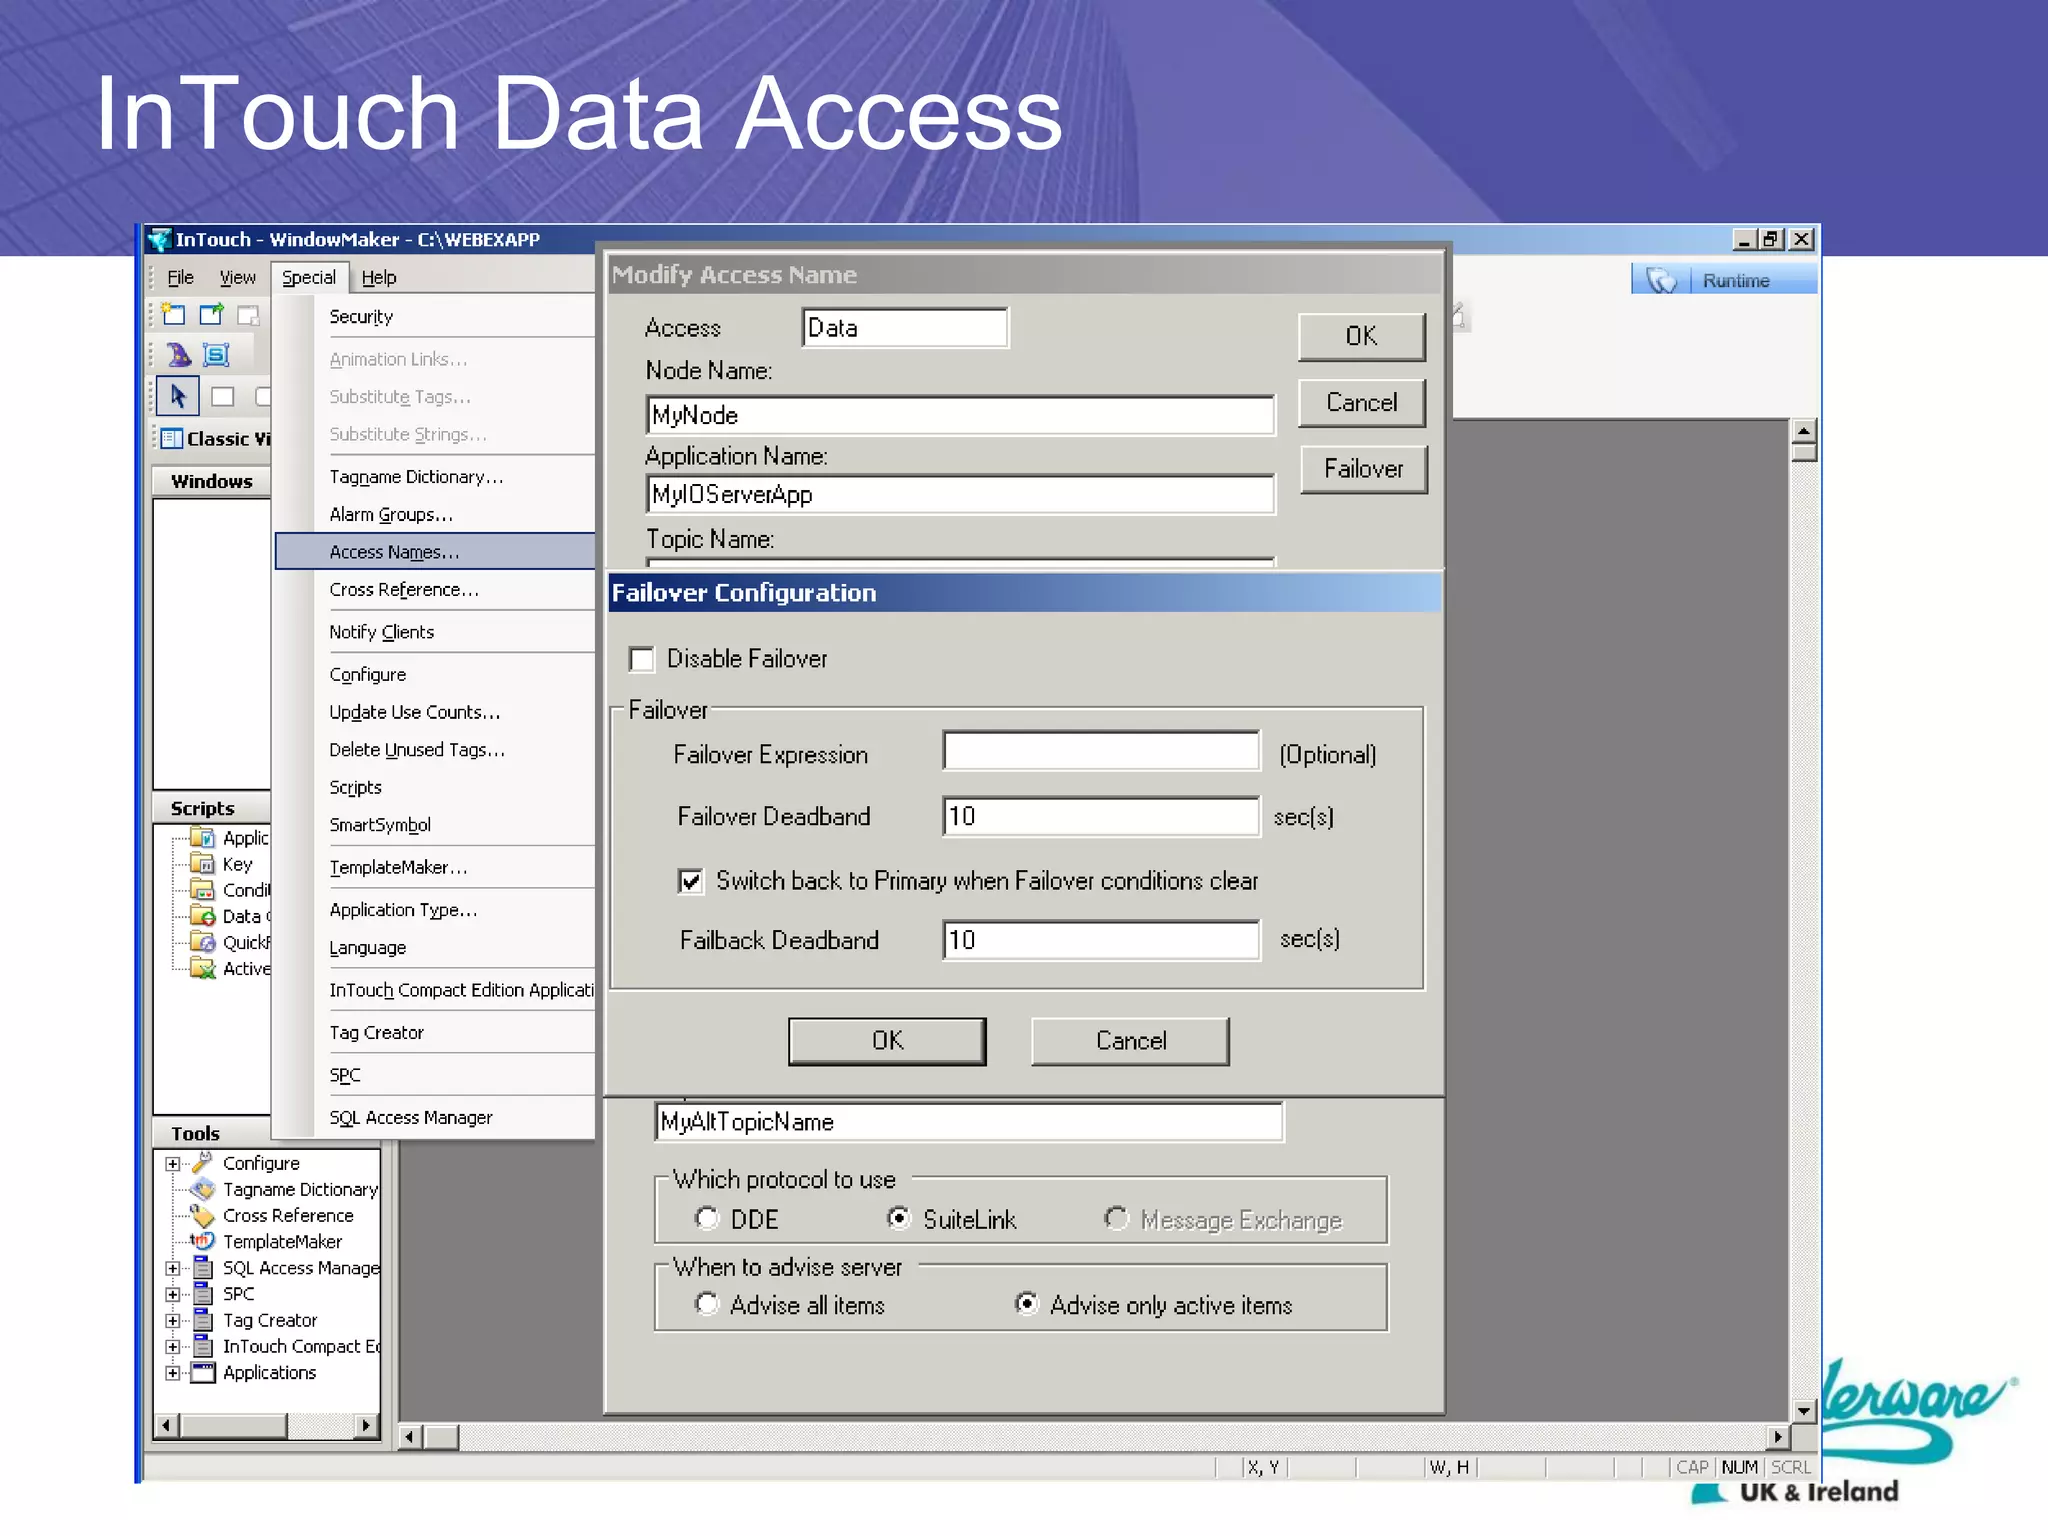Click the Application Name field MyIOServerApp

pyautogui.click(x=961, y=494)
